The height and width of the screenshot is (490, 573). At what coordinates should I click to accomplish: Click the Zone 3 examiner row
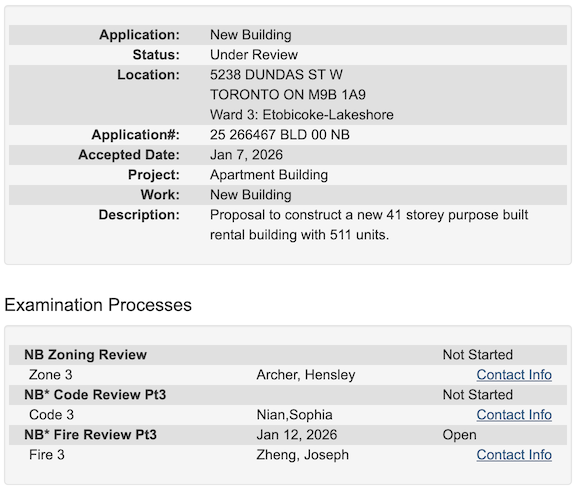(288, 375)
